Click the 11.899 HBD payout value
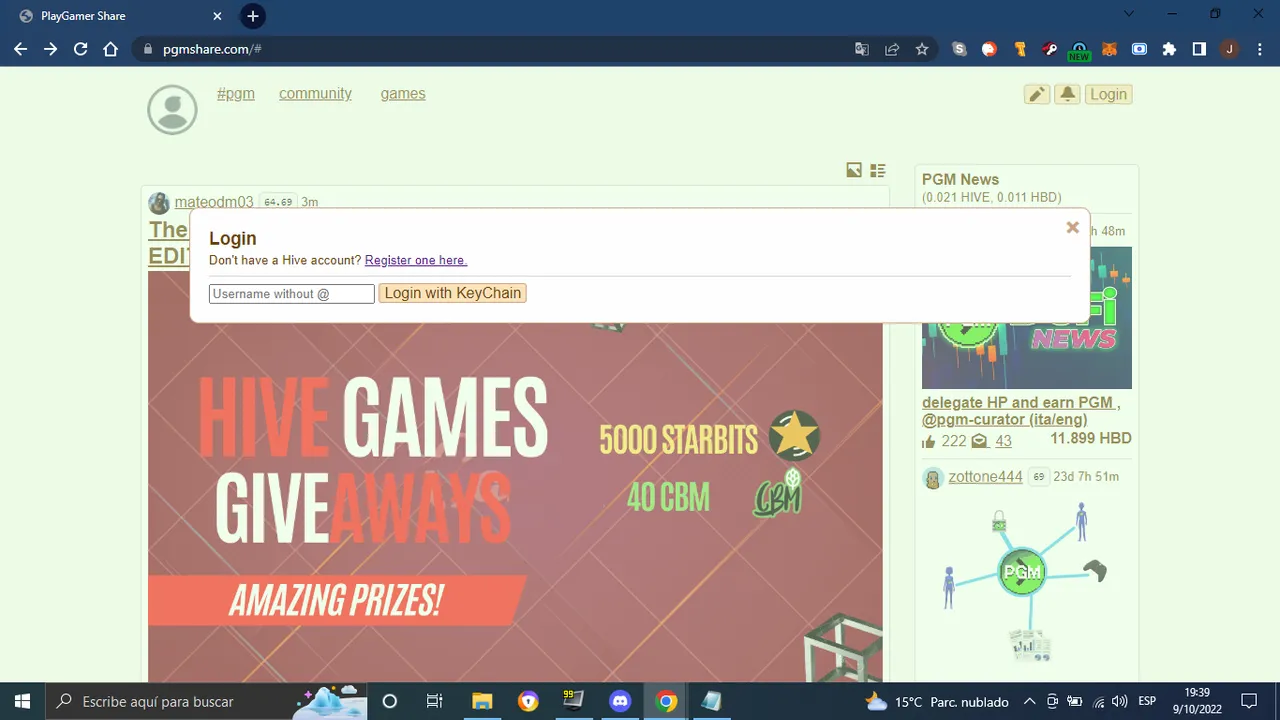Screen dimensions: 1280x720 click(x=1091, y=439)
